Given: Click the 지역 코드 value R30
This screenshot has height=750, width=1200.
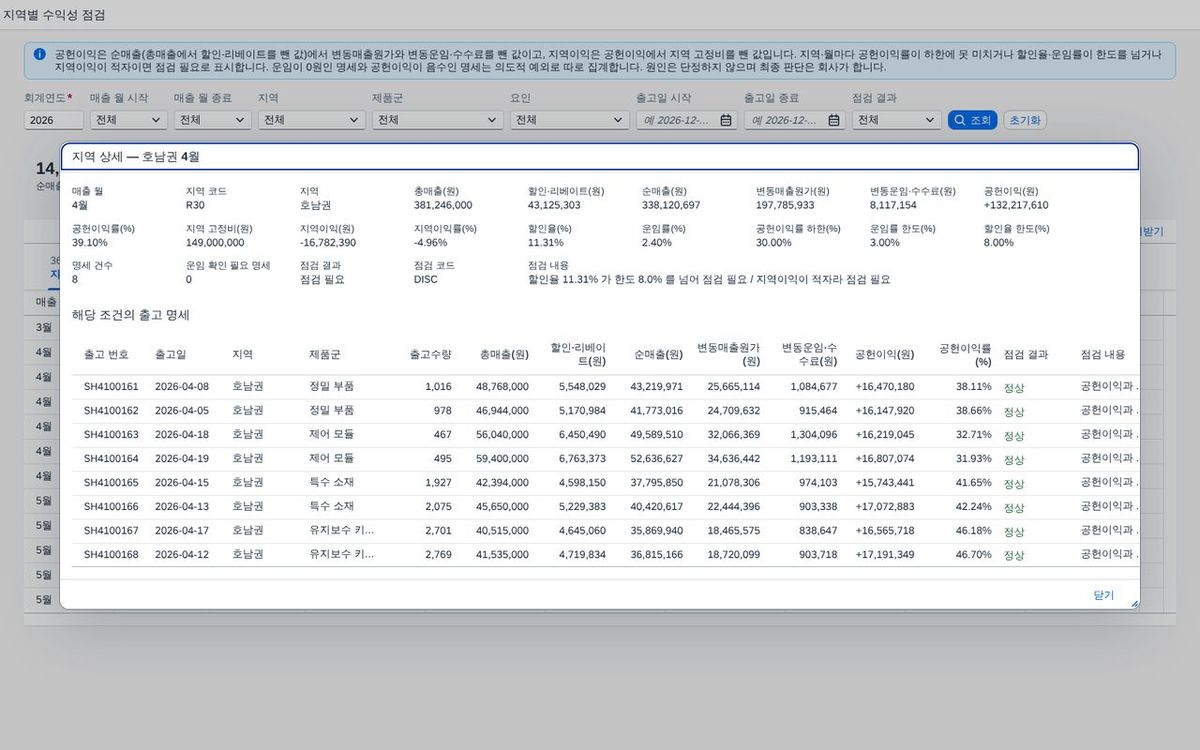Looking at the screenshot, I should (x=195, y=205).
